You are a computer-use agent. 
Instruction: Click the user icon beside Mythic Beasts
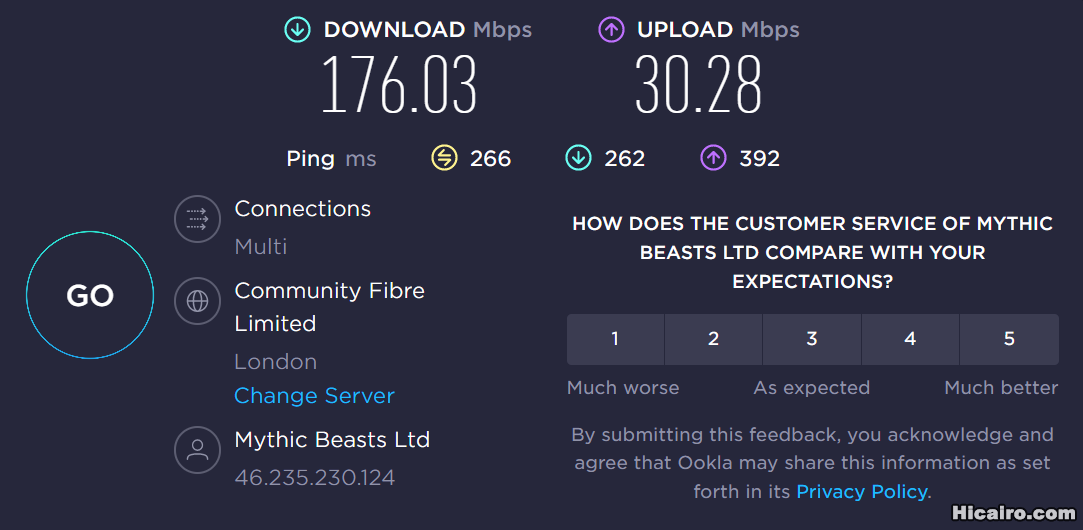pos(197,450)
